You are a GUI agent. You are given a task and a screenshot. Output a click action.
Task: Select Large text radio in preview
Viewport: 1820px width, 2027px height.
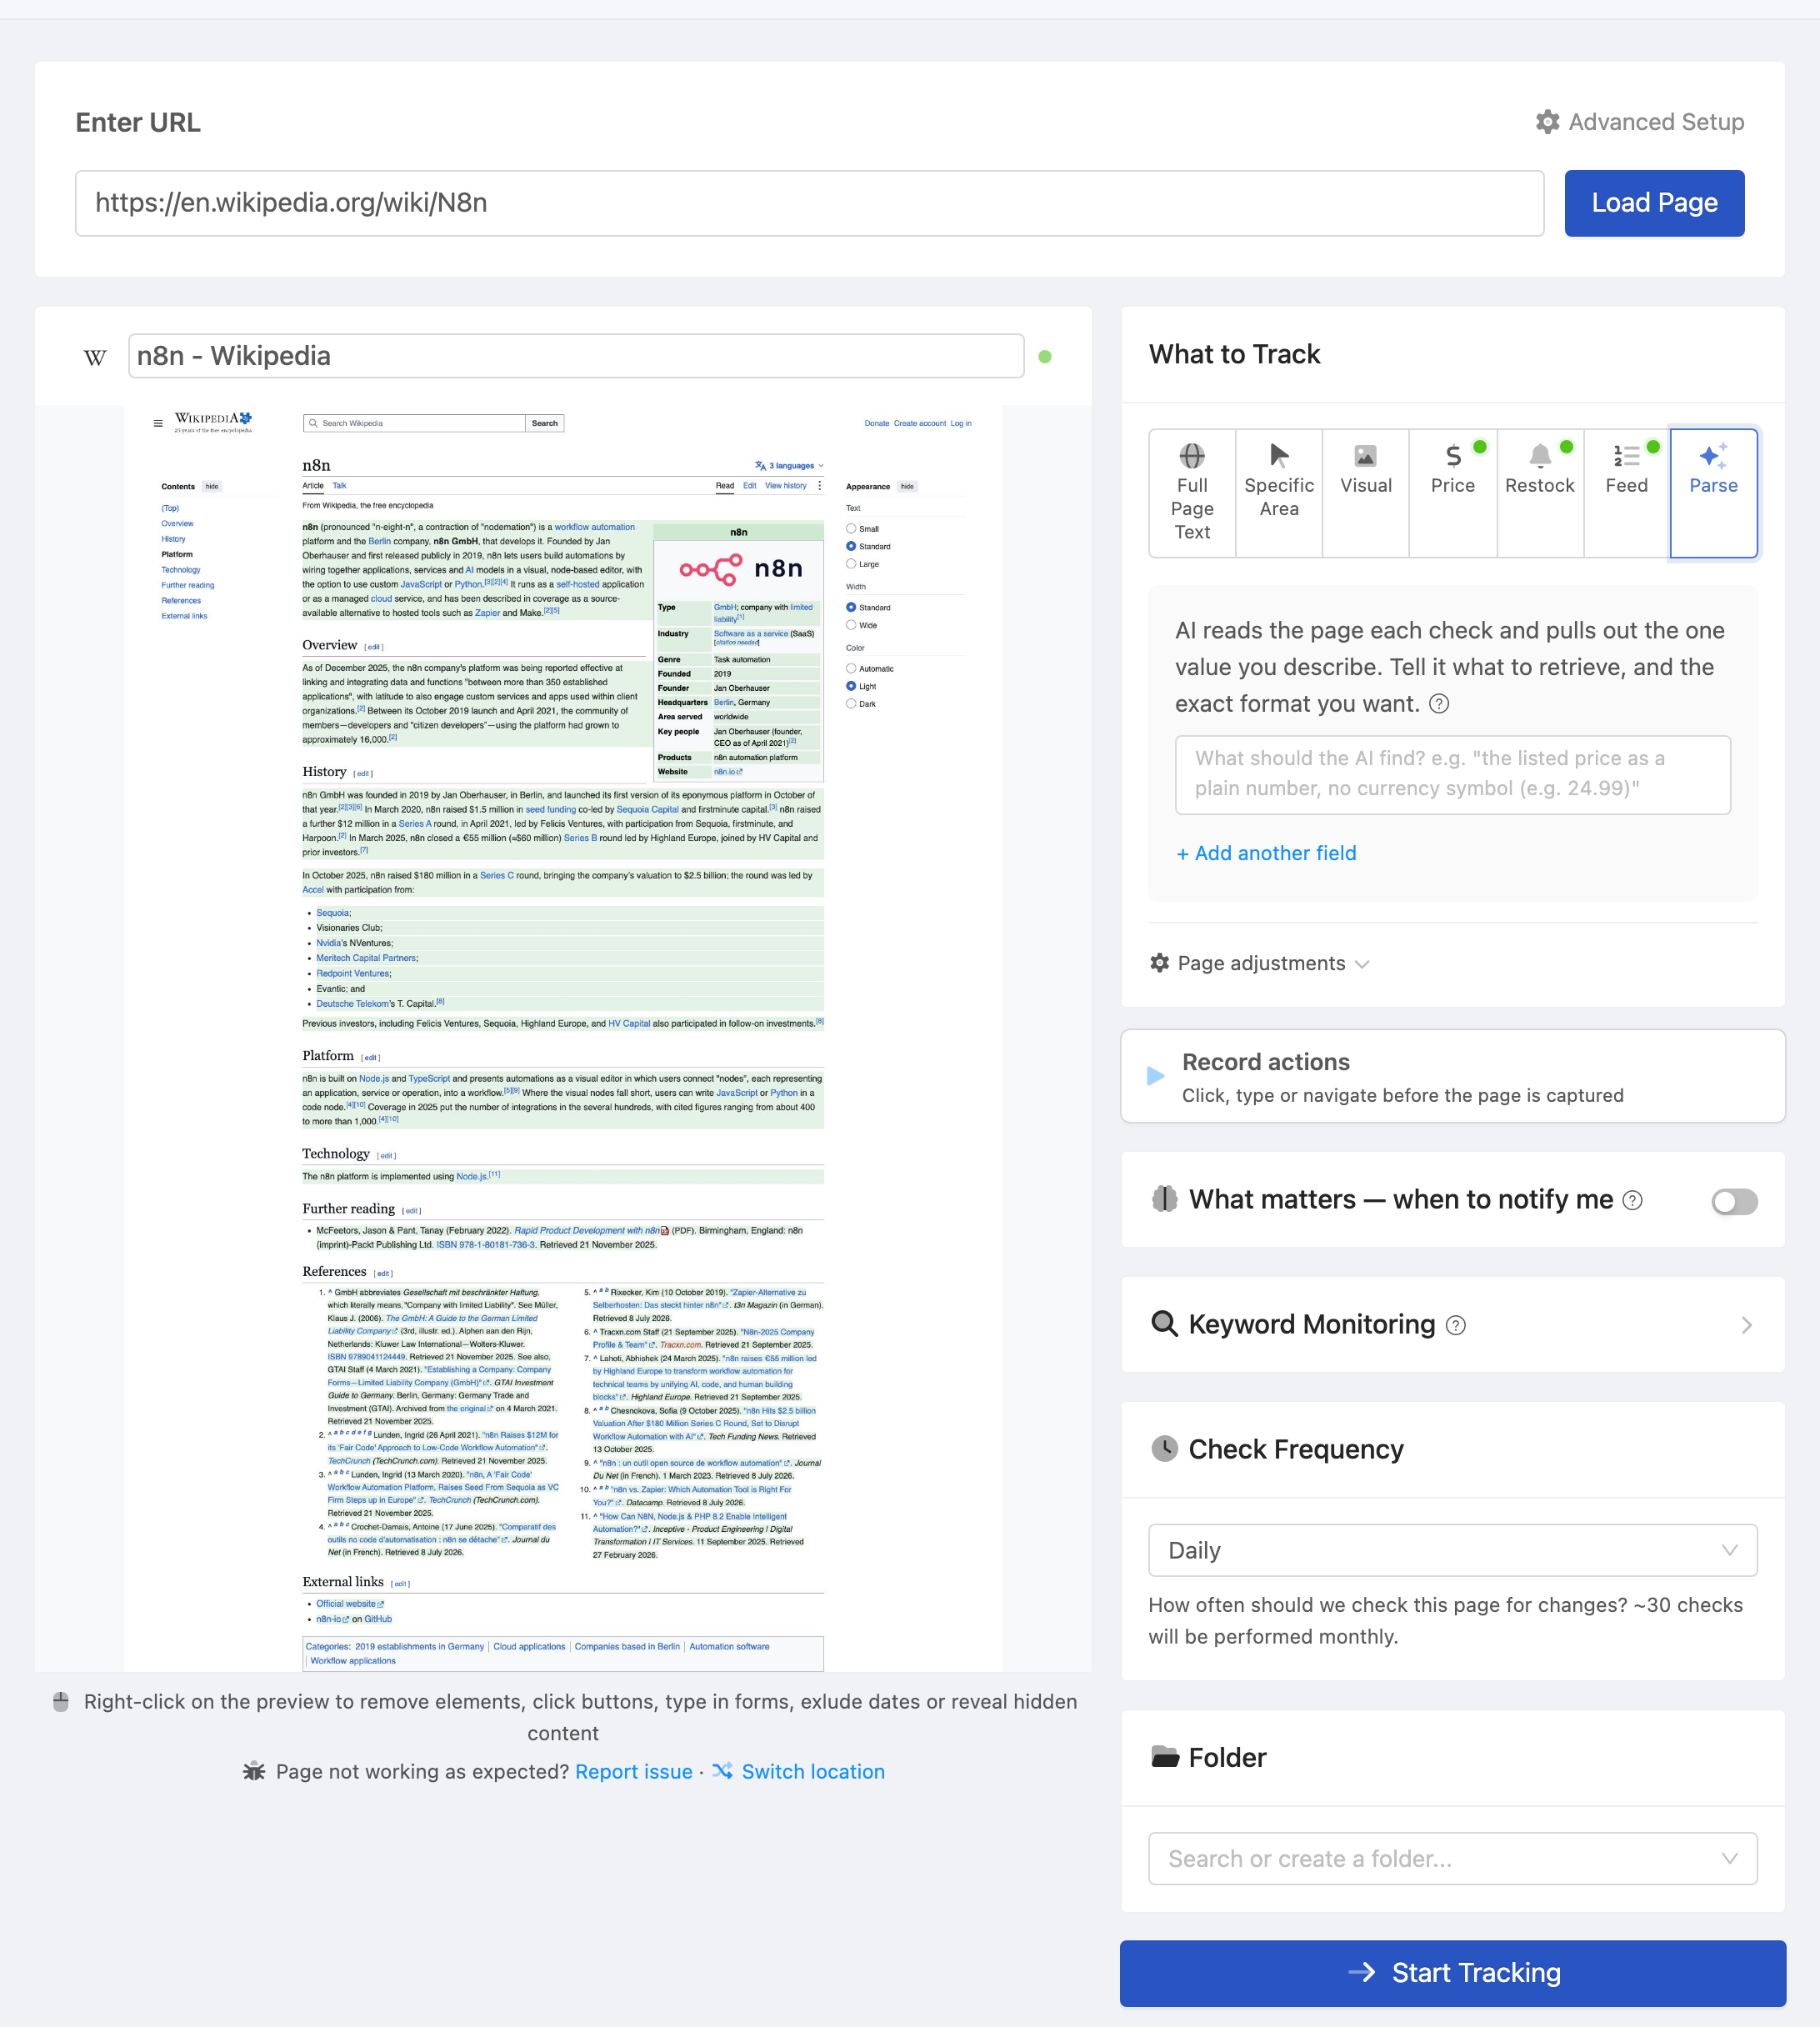[851, 564]
